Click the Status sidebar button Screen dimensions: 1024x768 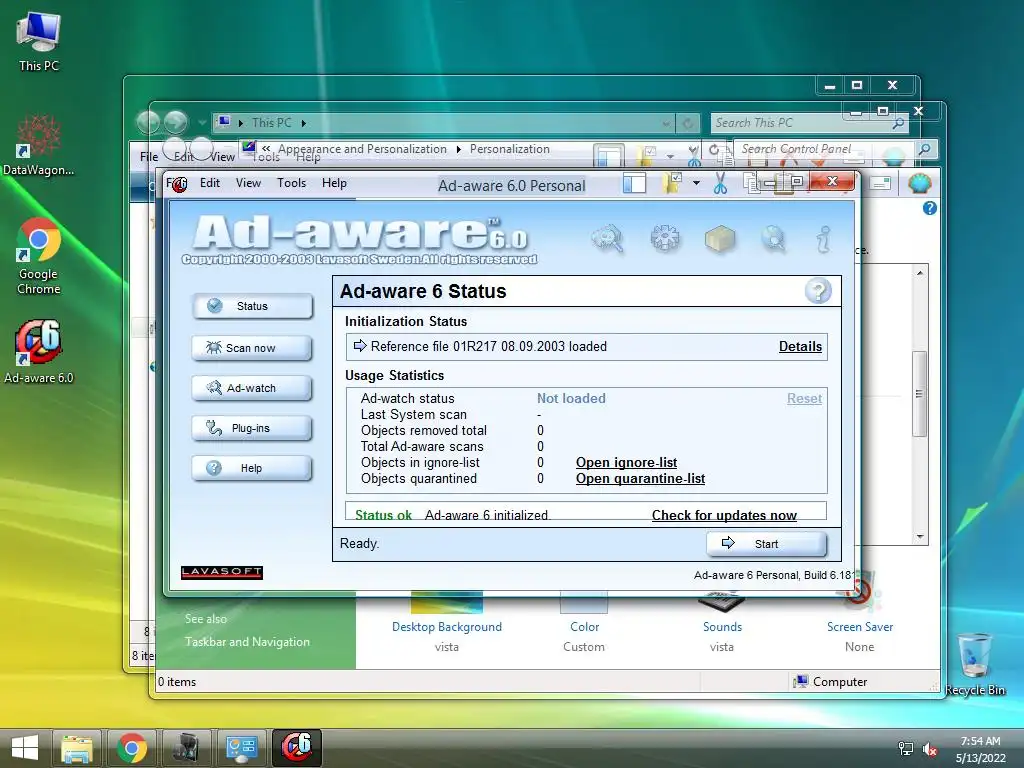click(252, 306)
